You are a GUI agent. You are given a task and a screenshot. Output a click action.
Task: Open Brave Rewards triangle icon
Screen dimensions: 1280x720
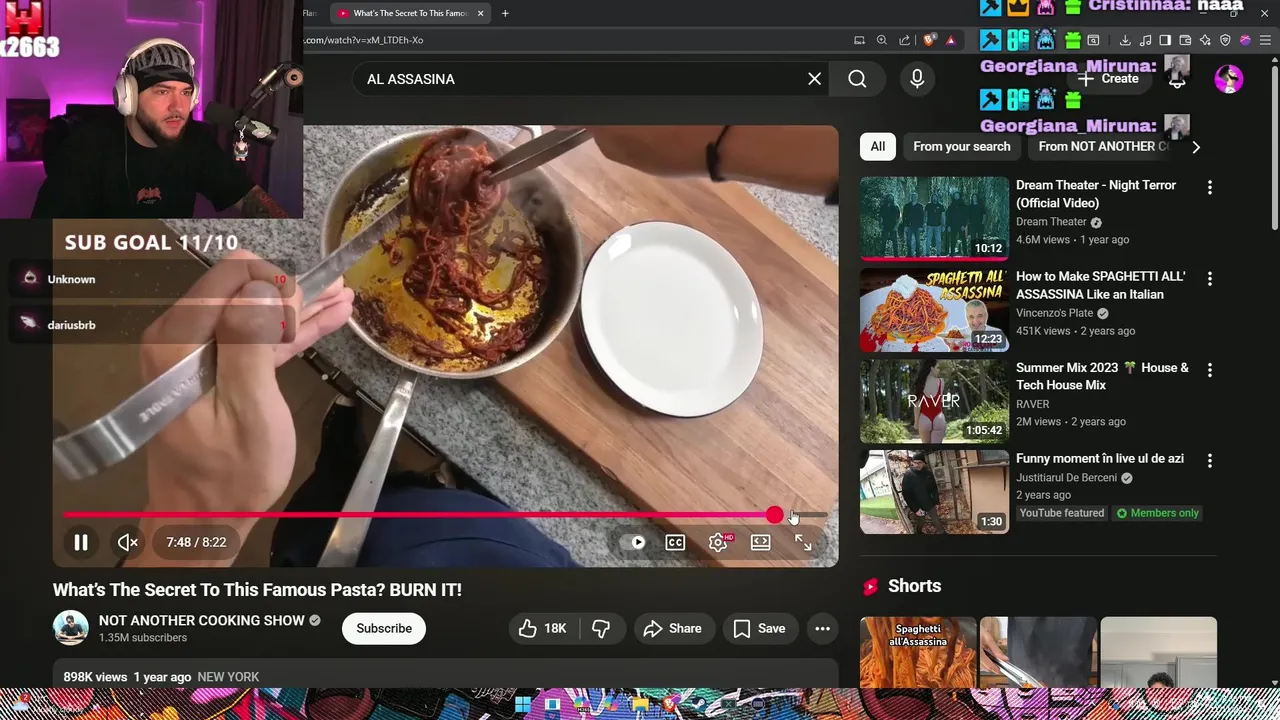click(x=951, y=40)
